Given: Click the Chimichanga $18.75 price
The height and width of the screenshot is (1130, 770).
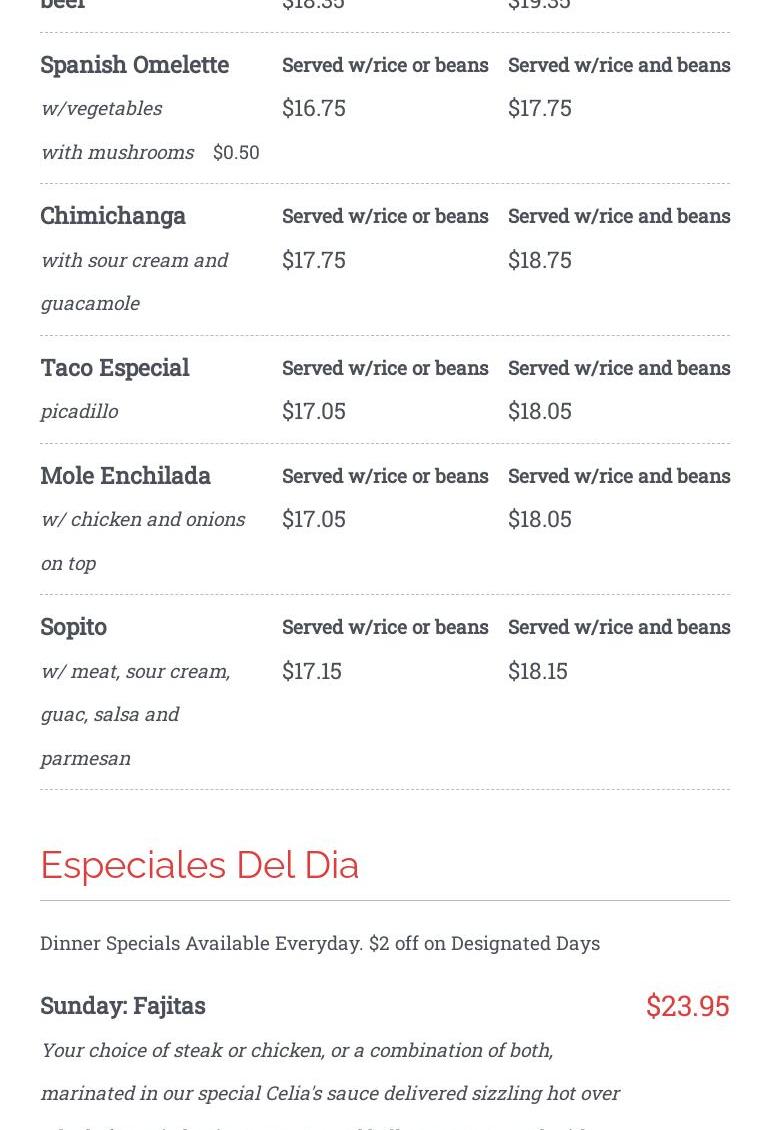Looking at the screenshot, I should [x=539, y=259].
